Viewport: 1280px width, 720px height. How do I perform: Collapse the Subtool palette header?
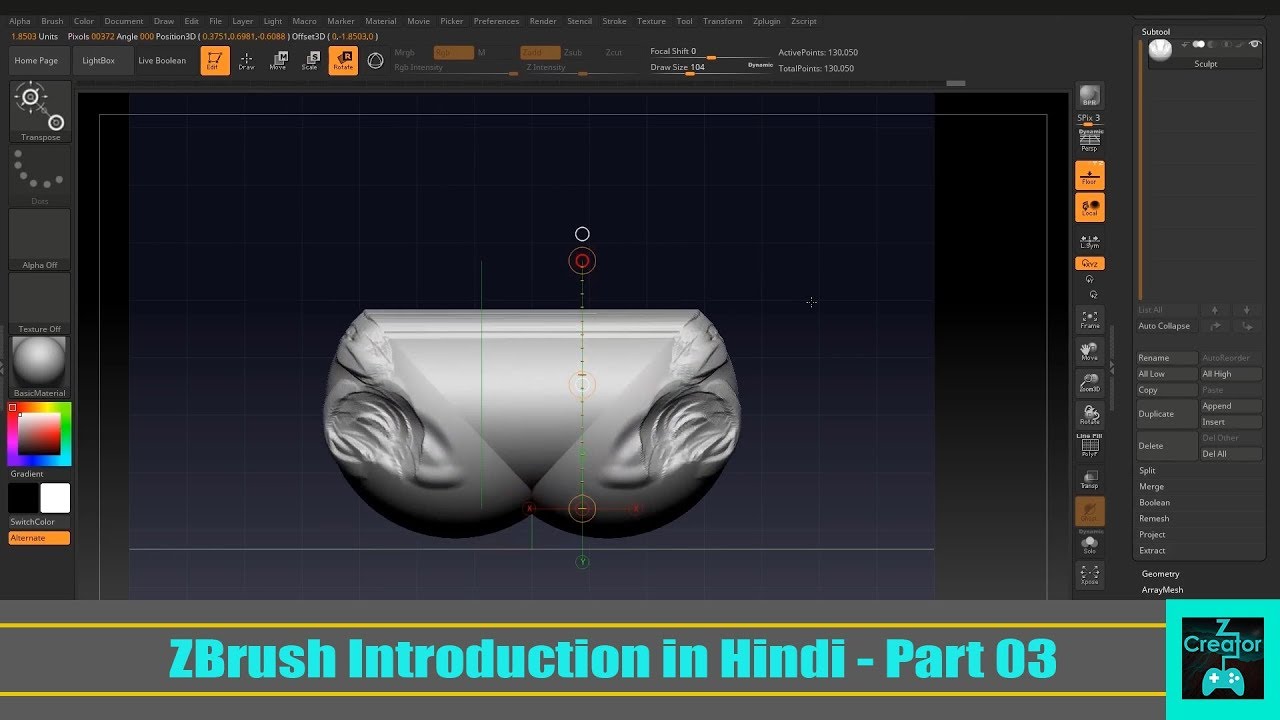[1156, 32]
